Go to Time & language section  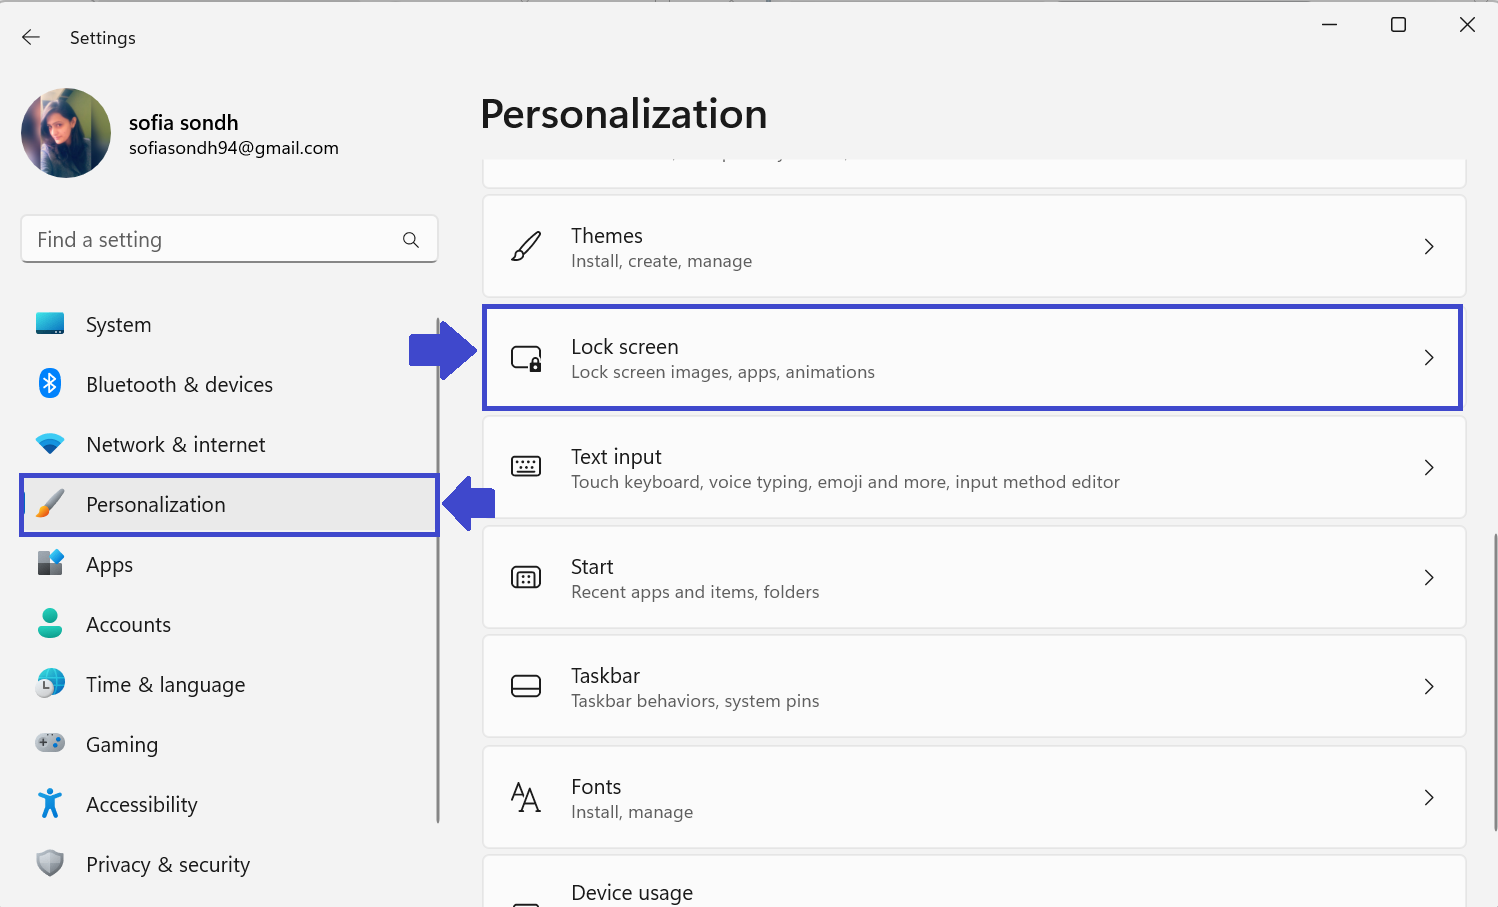(x=165, y=685)
